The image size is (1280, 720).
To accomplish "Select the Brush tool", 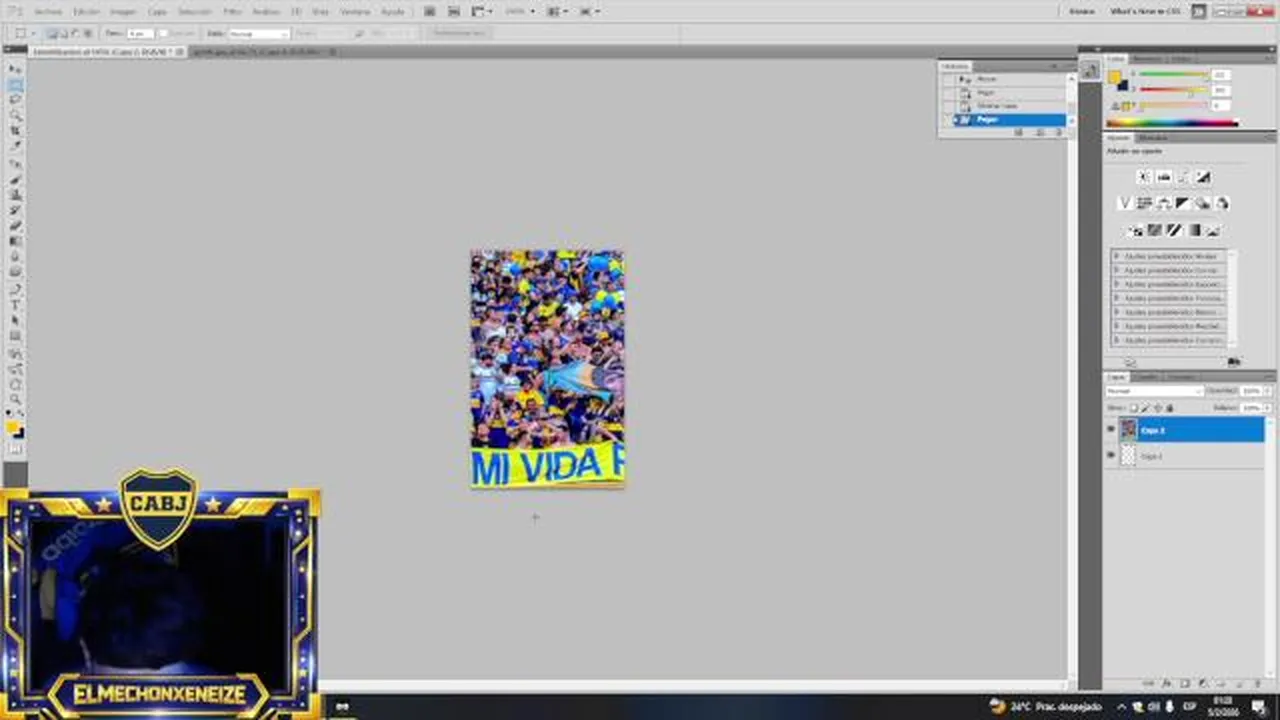I will (x=15, y=180).
